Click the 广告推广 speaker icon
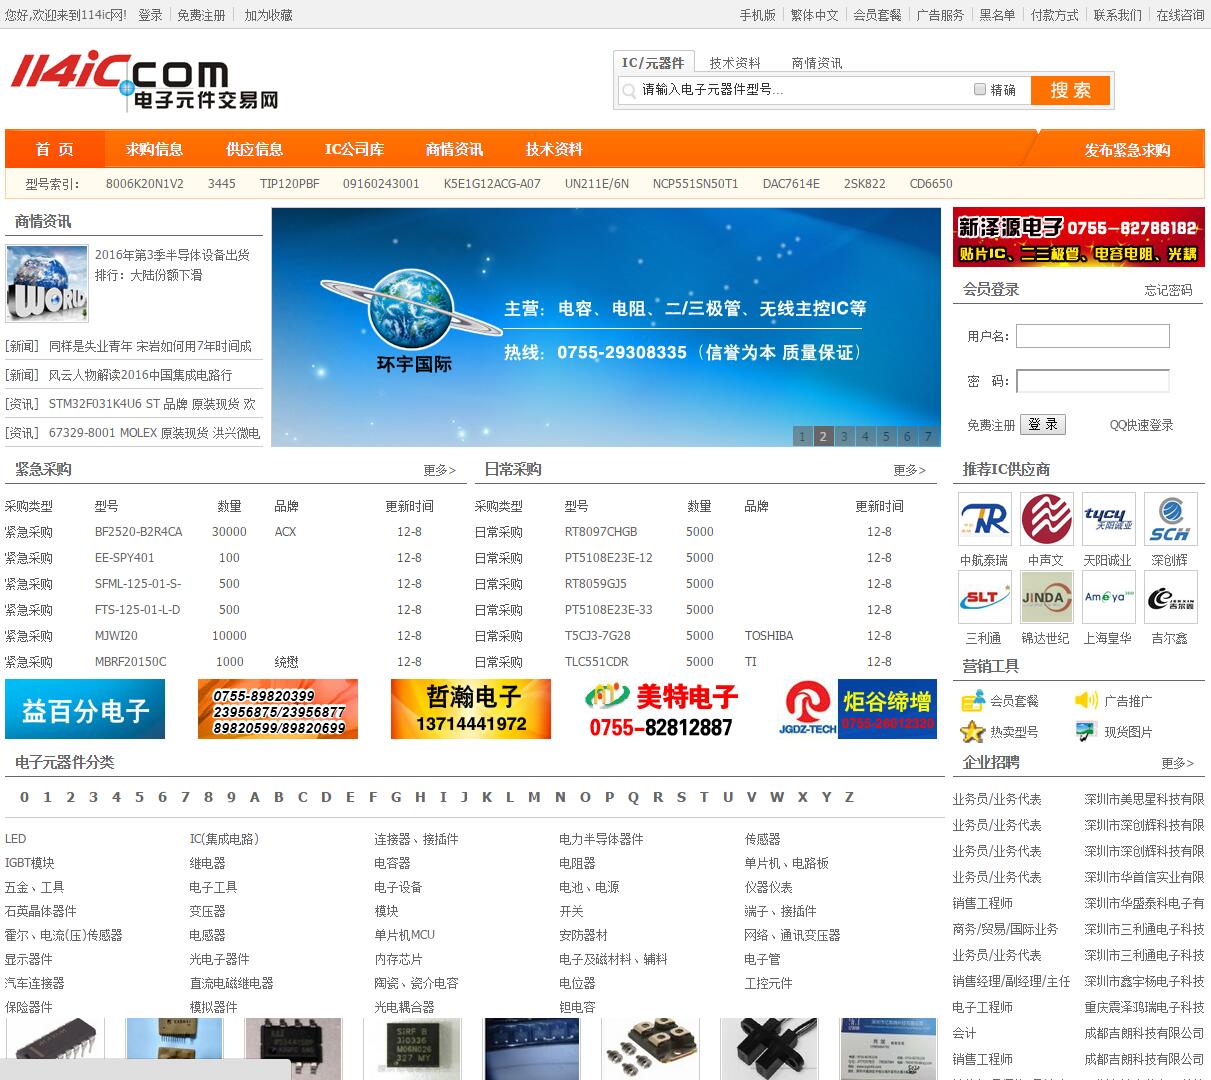The width and height of the screenshot is (1211, 1080). (x=1086, y=701)
